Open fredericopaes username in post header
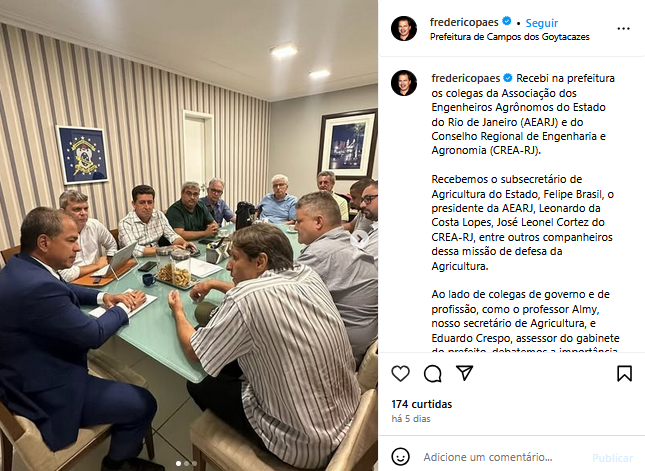645x471 pixels. (x=464, y=22)
